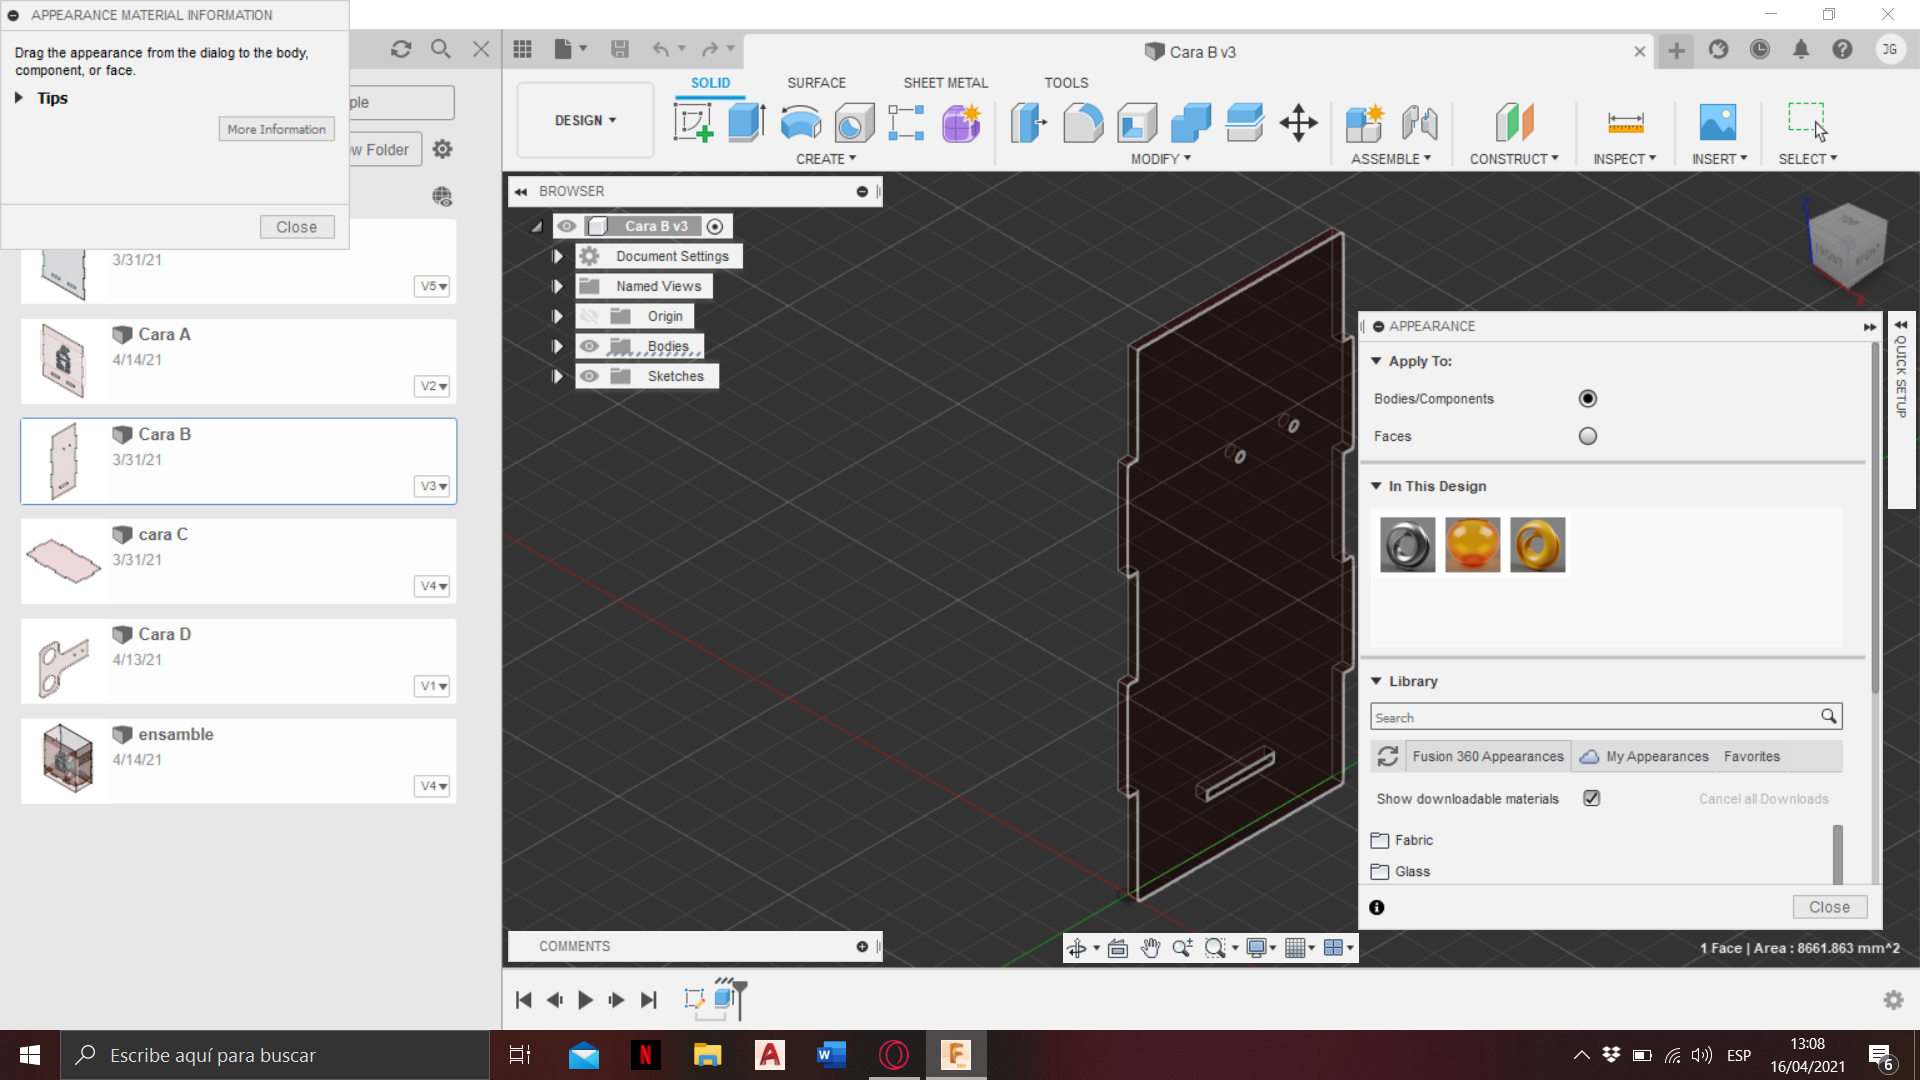Screen dimensions: 1920x1080
Task: Click the Shell tool in MODIFY
Action: (x=1137, y=121)
